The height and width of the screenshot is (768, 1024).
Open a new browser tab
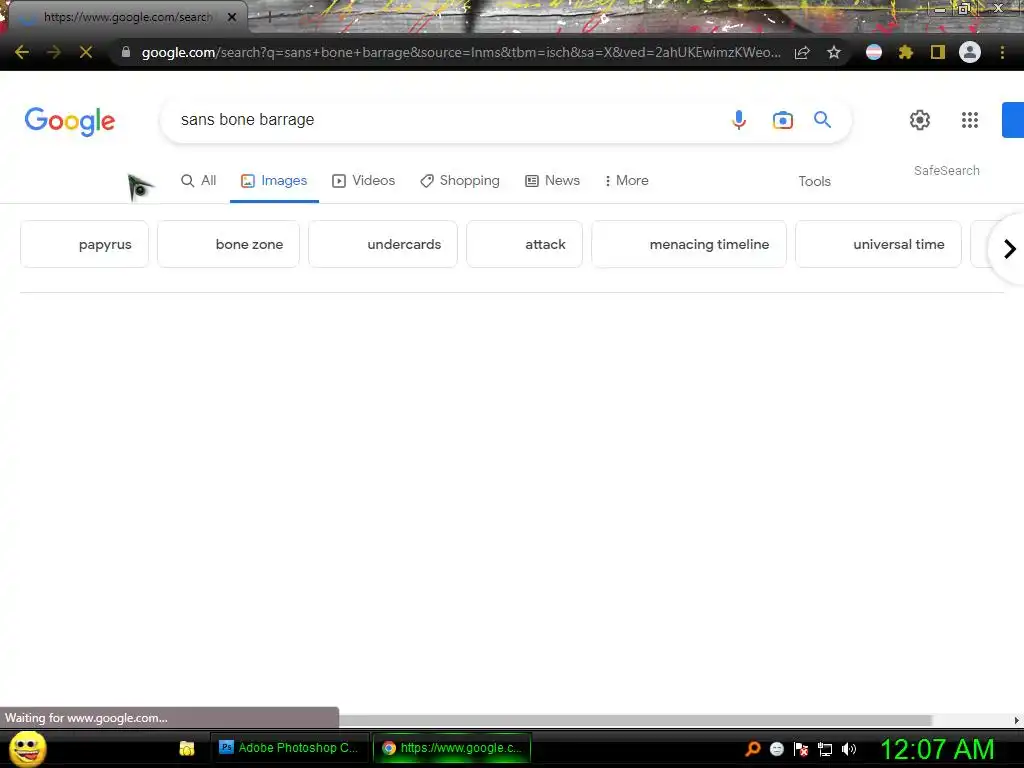coord(269,17)
